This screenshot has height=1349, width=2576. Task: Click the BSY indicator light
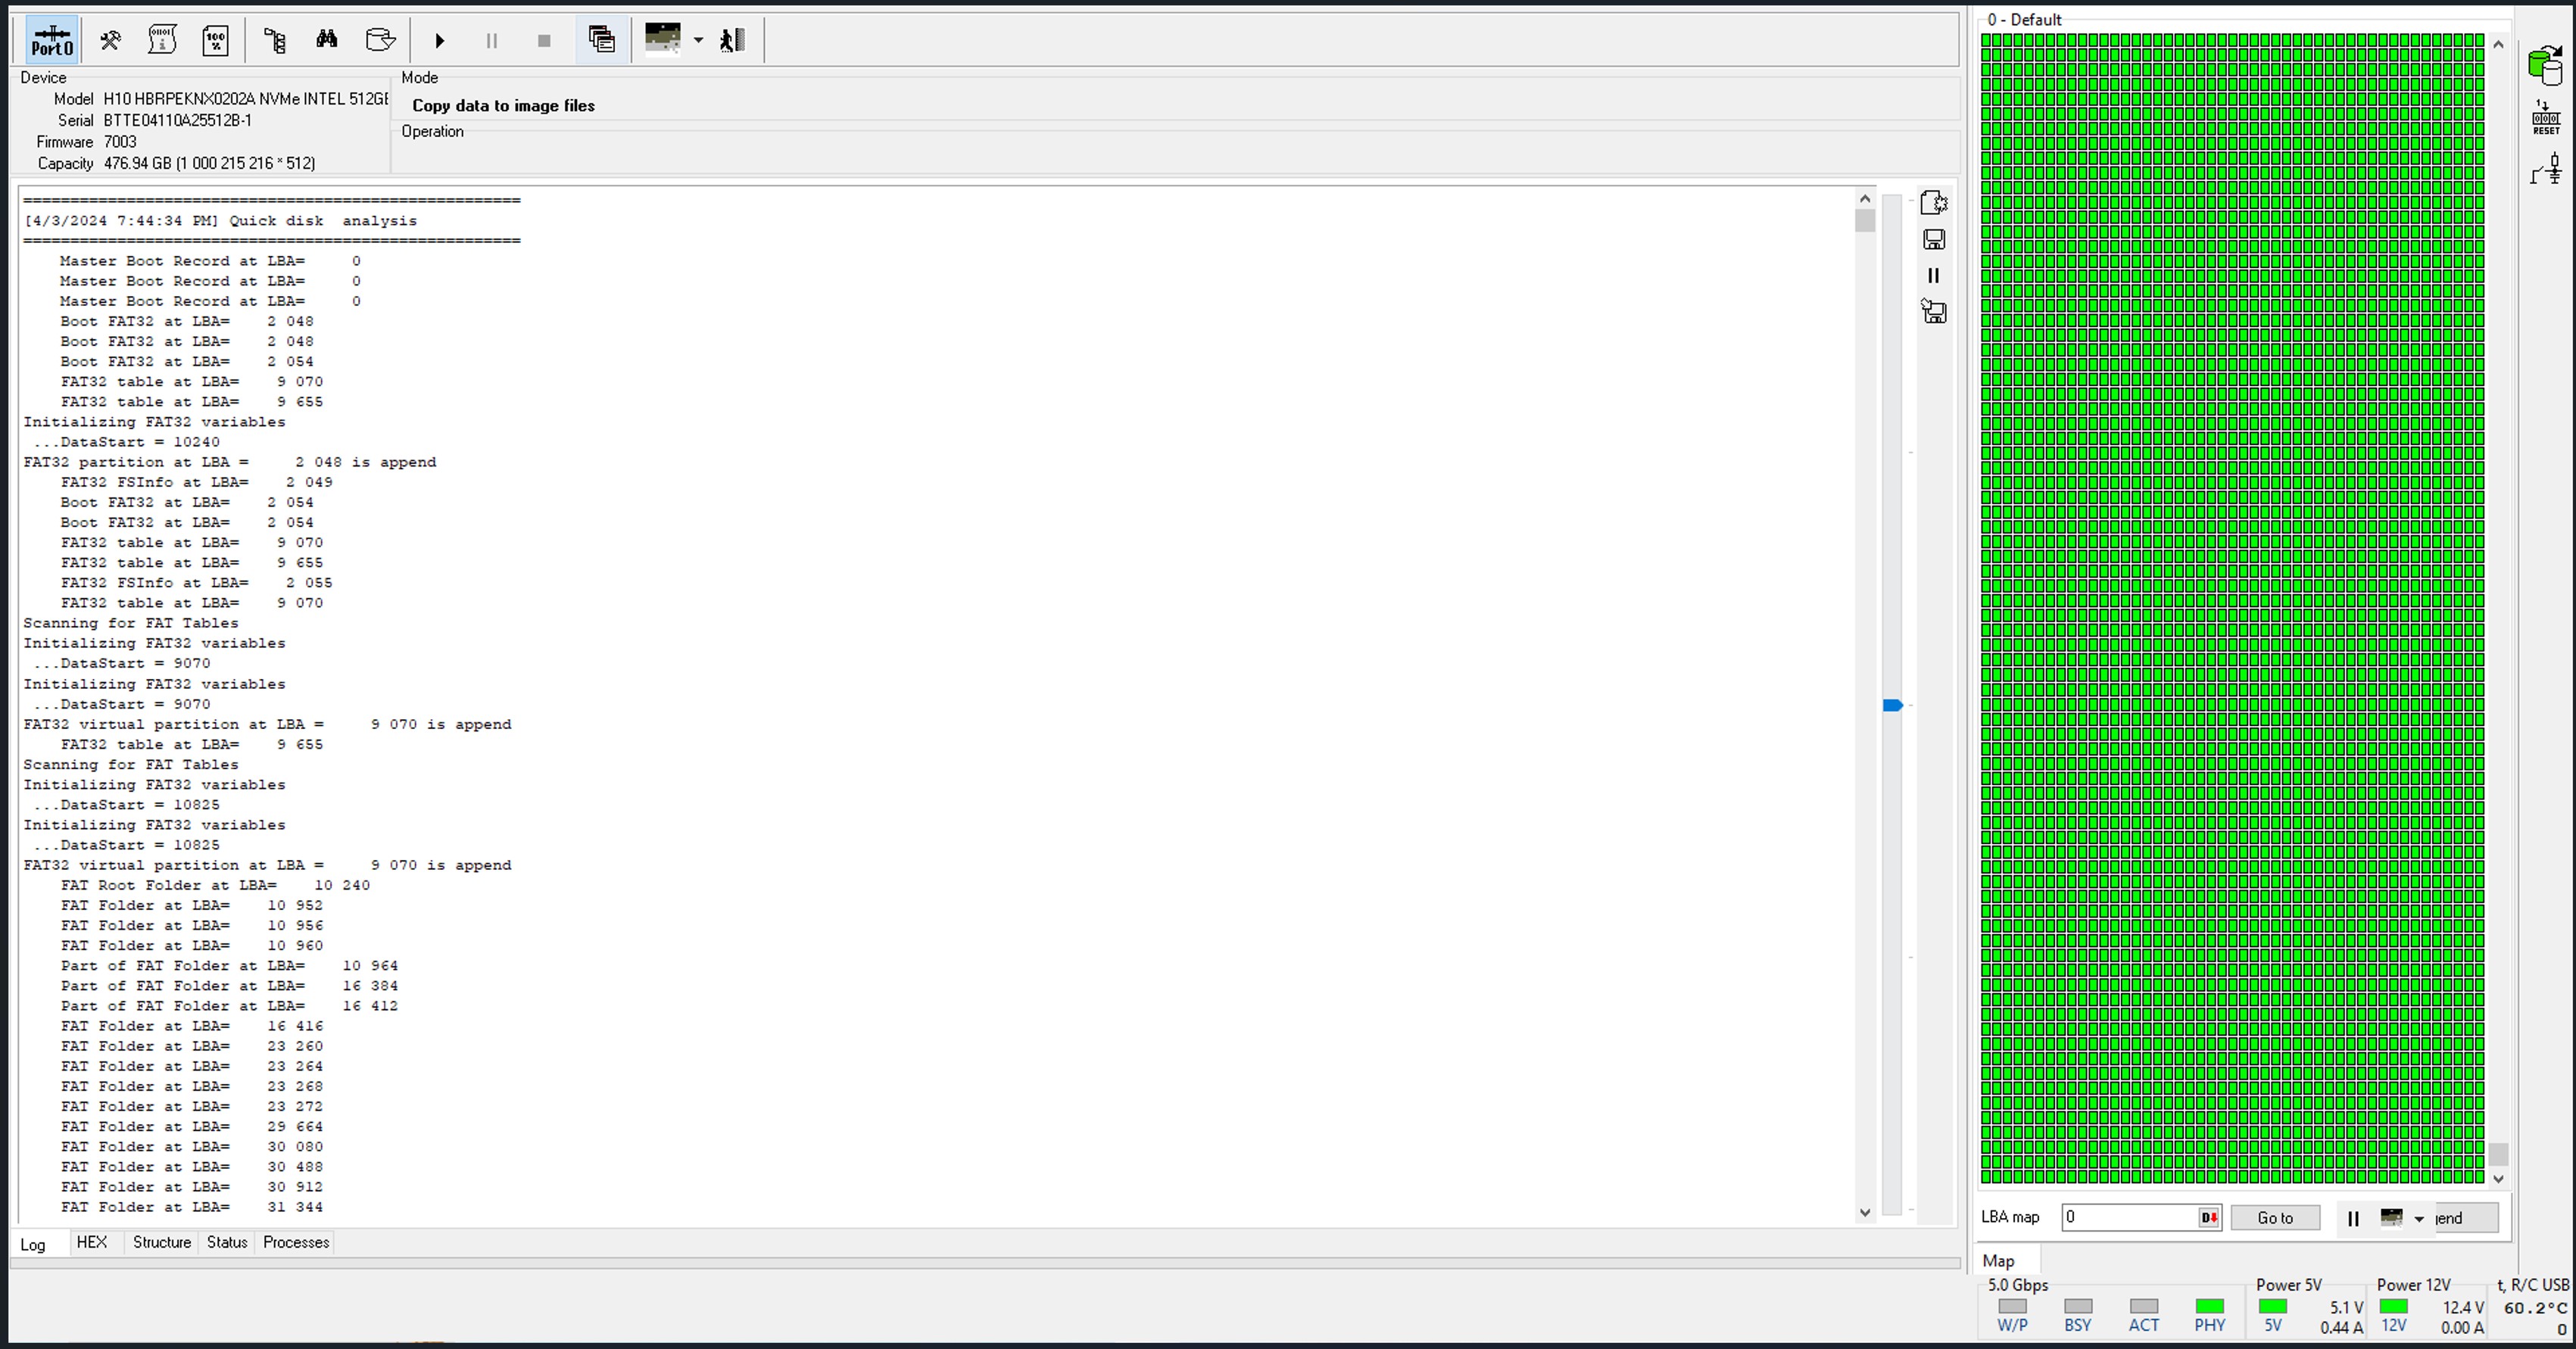click(x=2078, y=1306)
